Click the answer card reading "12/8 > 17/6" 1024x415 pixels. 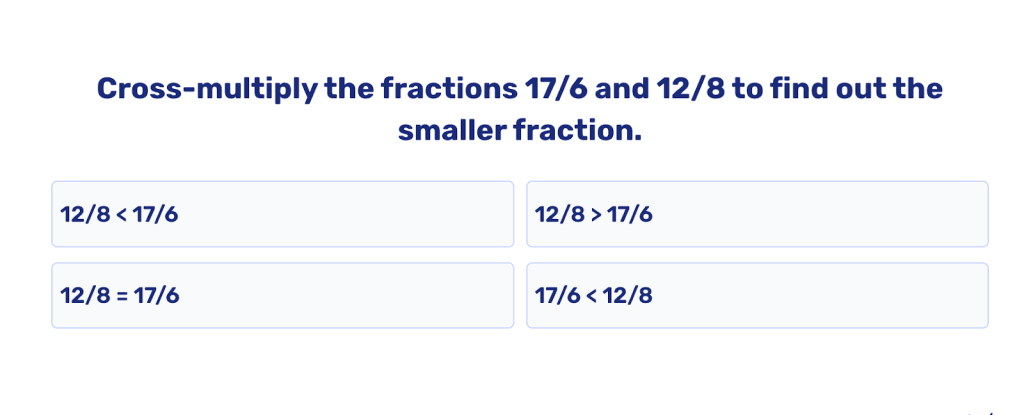(757, 214)
